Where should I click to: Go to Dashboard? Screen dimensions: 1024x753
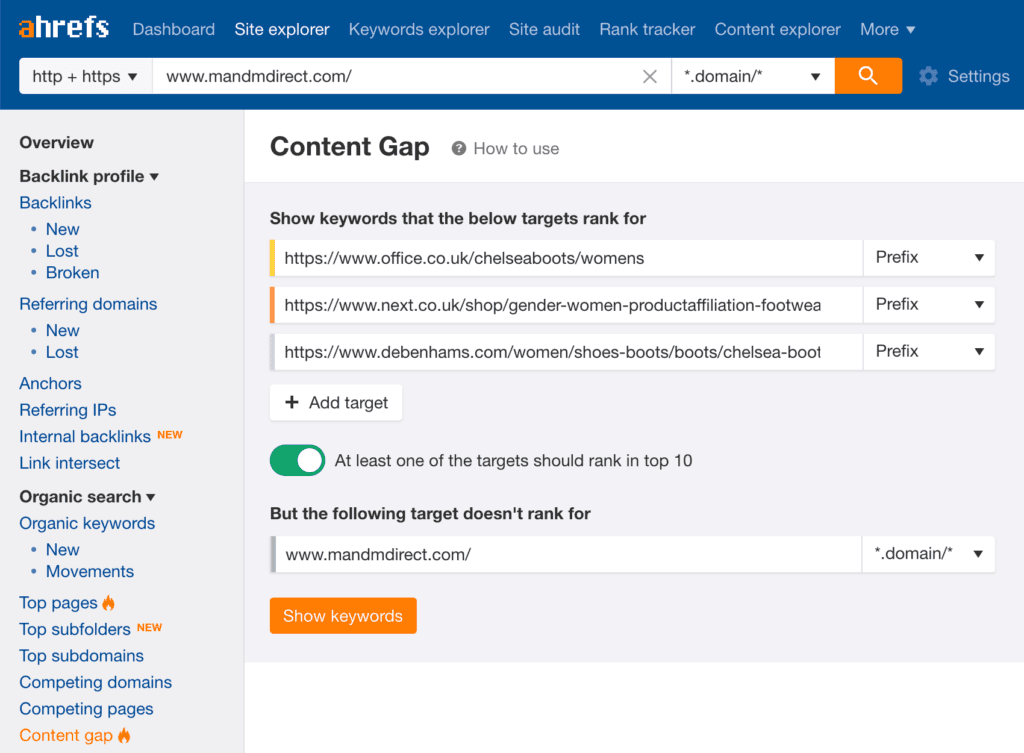174,29
